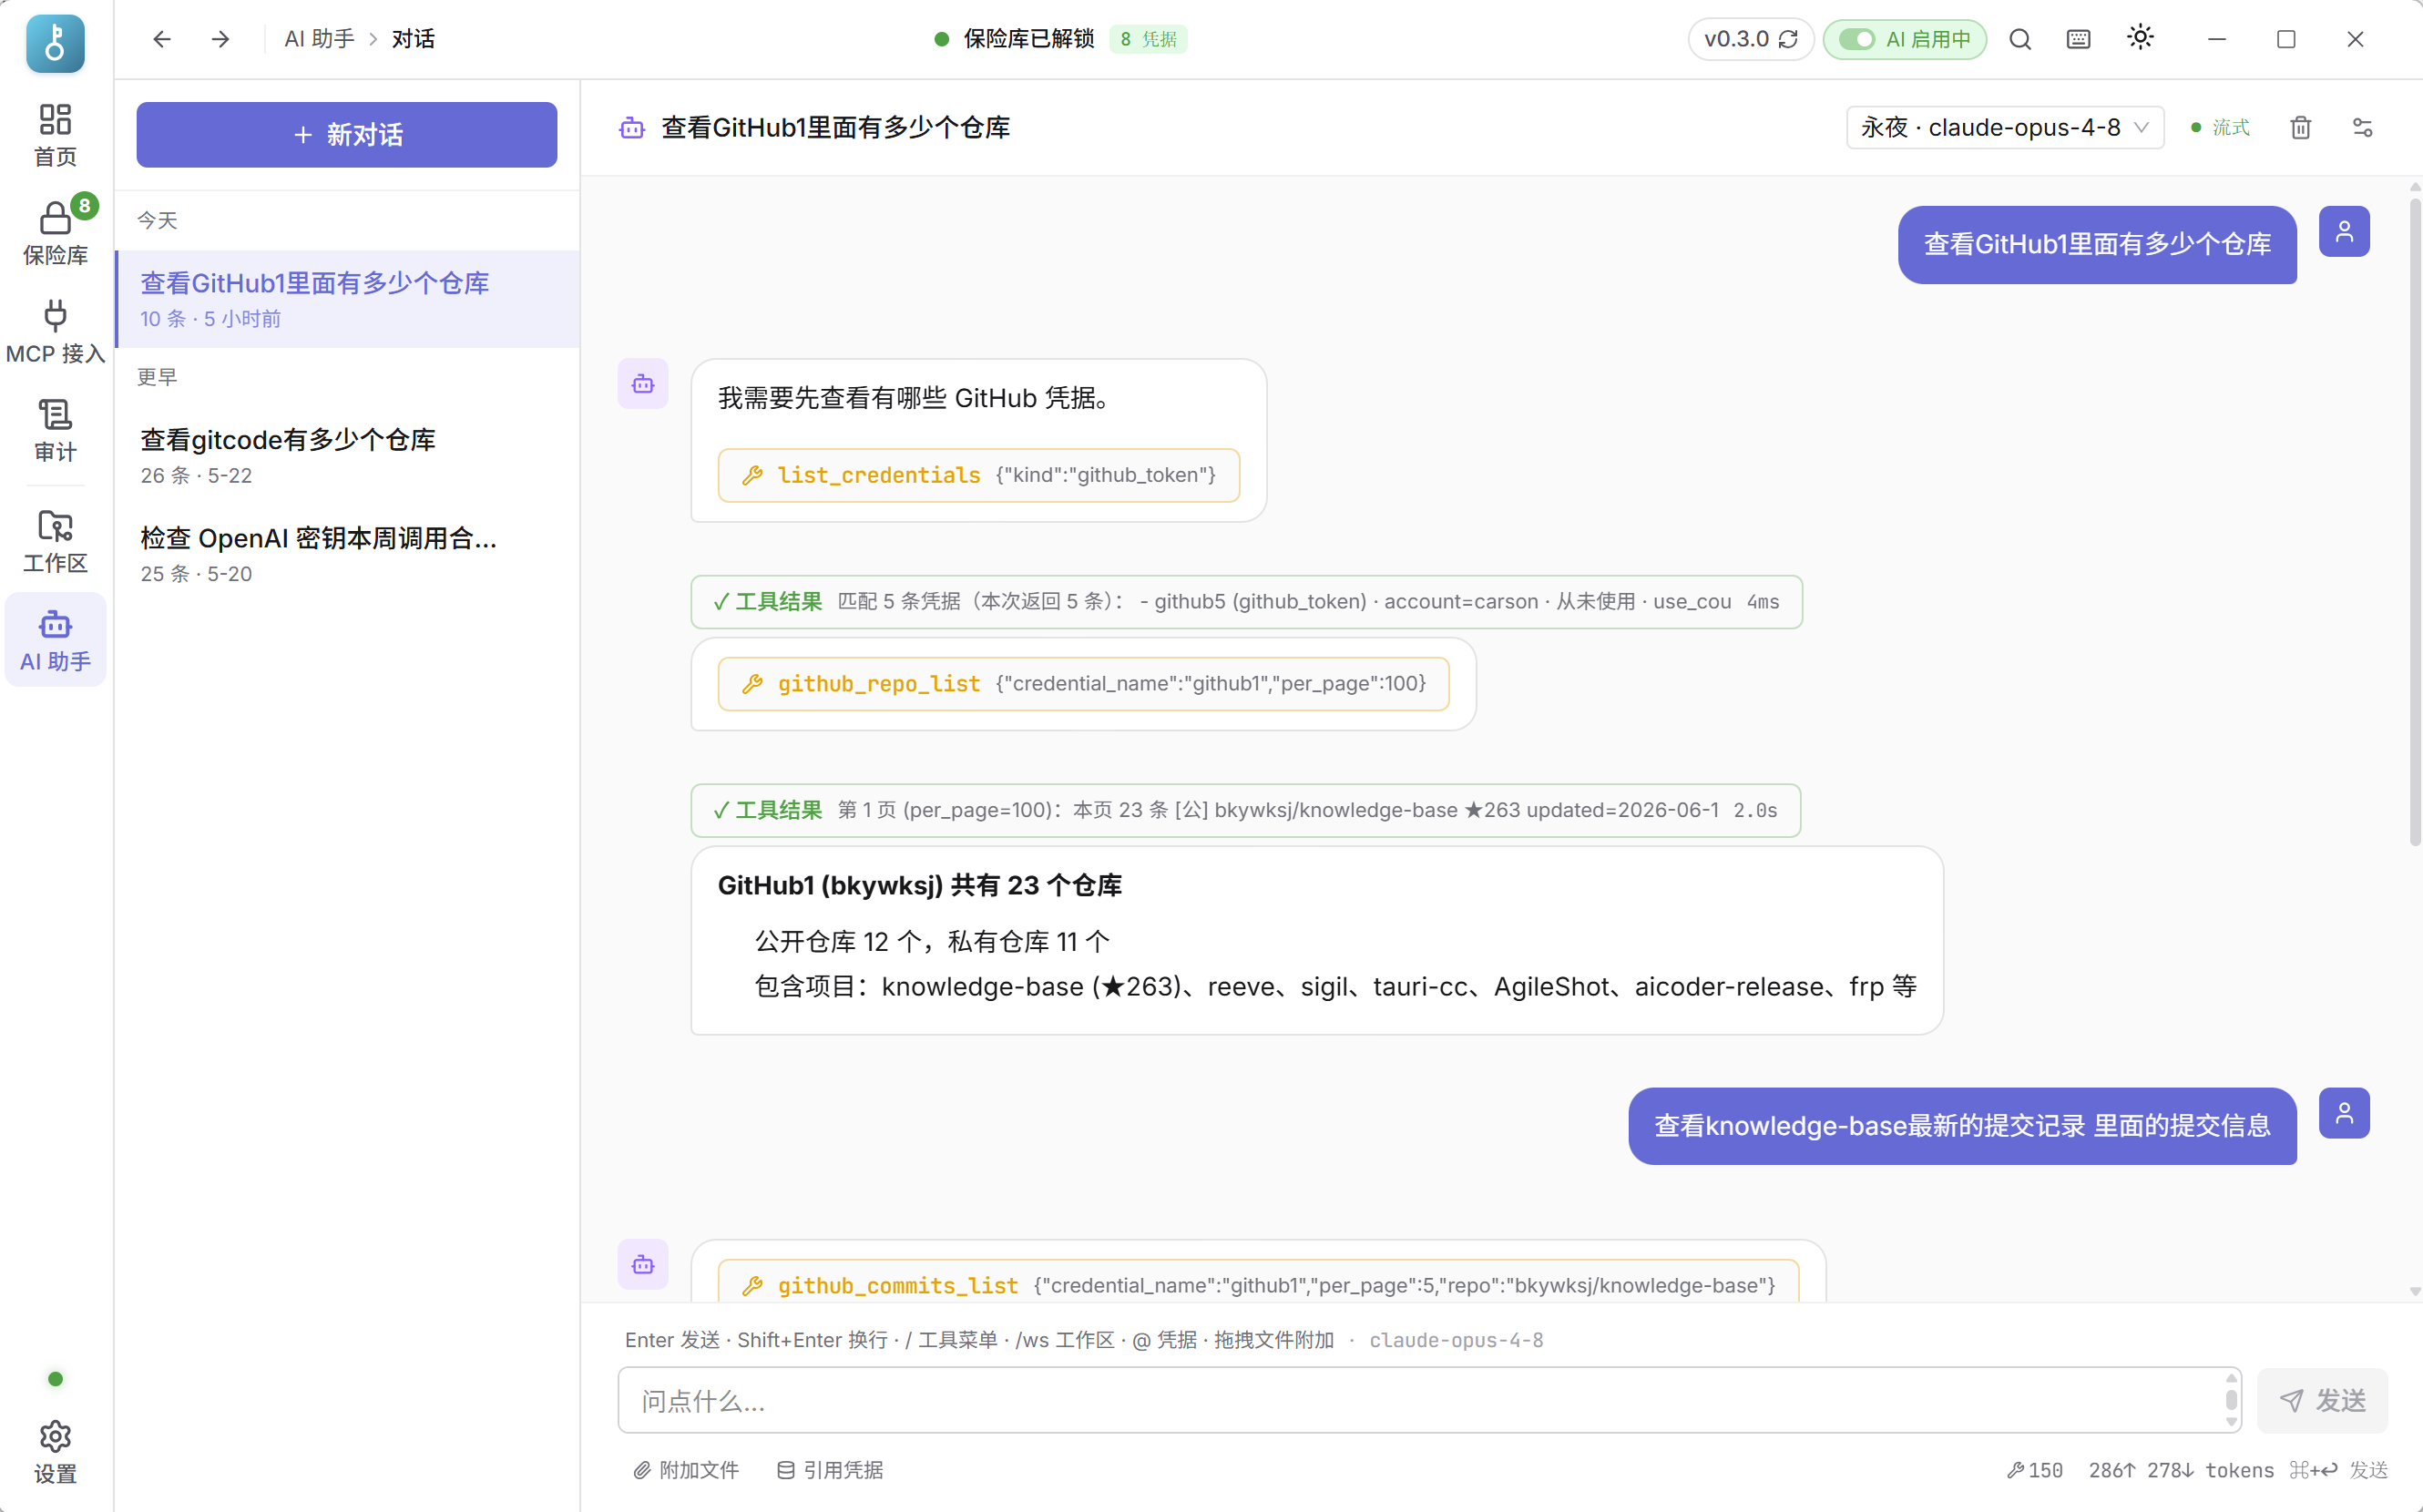Expand the 第 1 页 per_page=100 tool result
This screenshot has height=1512, width=2423.
[1245, 810]
